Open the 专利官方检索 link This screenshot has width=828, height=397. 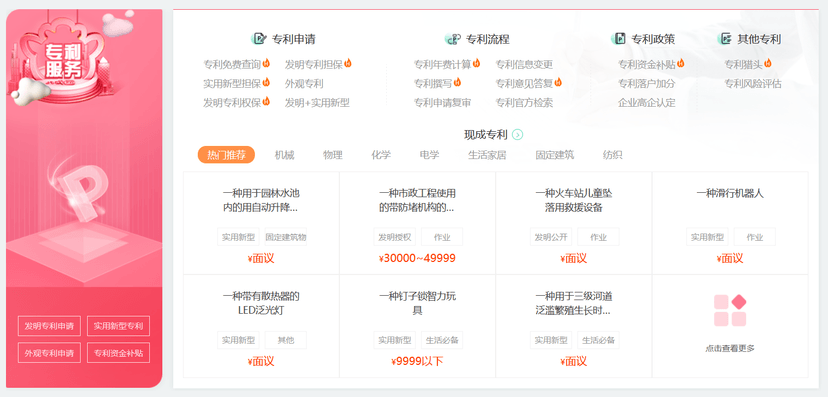click(x=524, y=103)
